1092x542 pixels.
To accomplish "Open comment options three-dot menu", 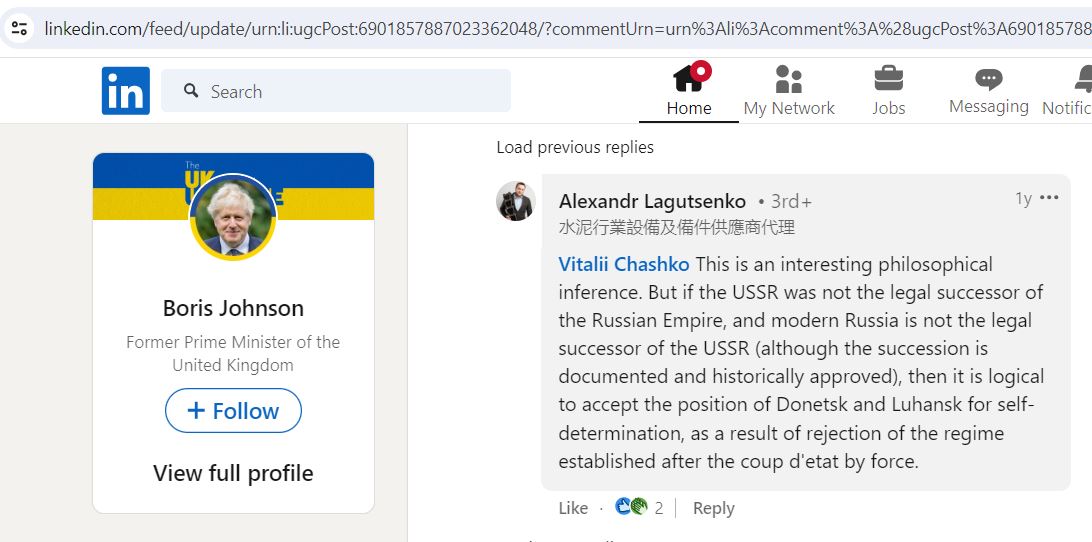I will click(x=1049, y=198).
